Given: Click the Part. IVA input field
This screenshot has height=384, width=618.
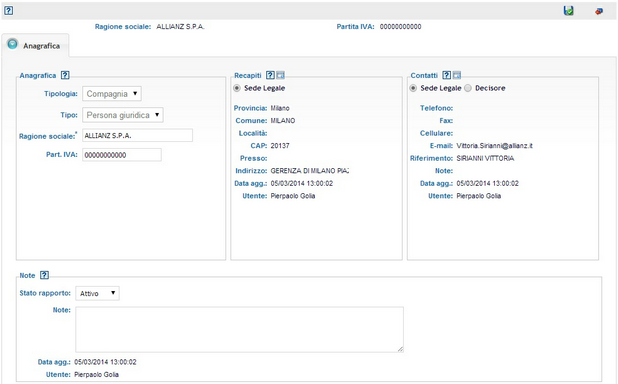Looking at the screenshot, I should point(122,155).
